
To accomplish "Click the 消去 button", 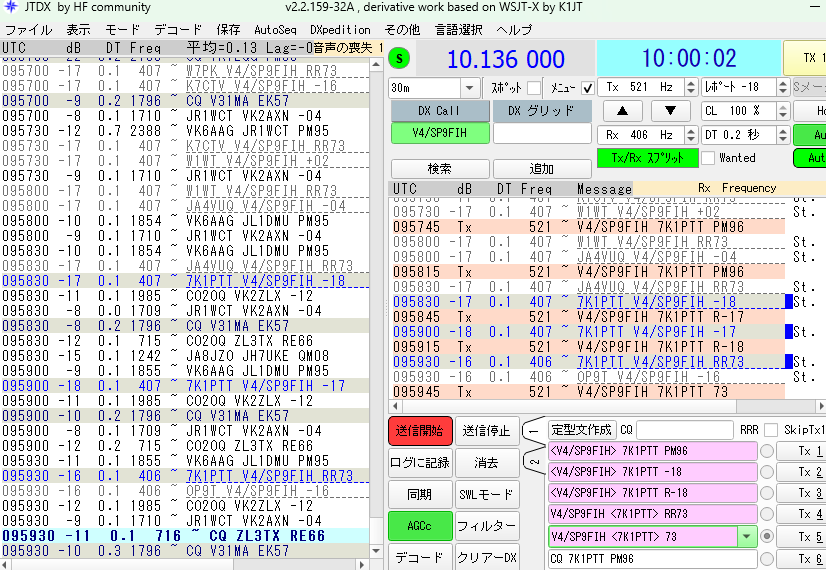I will click(x=486, y=463).
